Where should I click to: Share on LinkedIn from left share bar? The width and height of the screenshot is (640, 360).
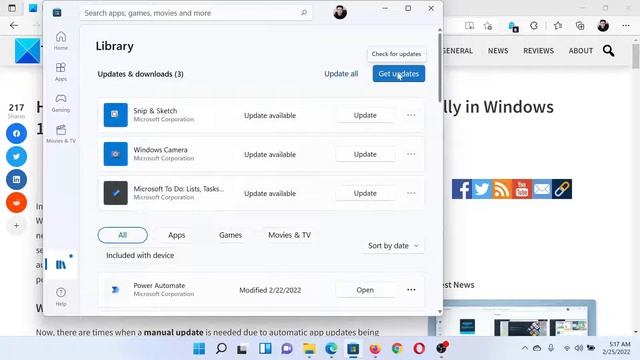[16, 180]
